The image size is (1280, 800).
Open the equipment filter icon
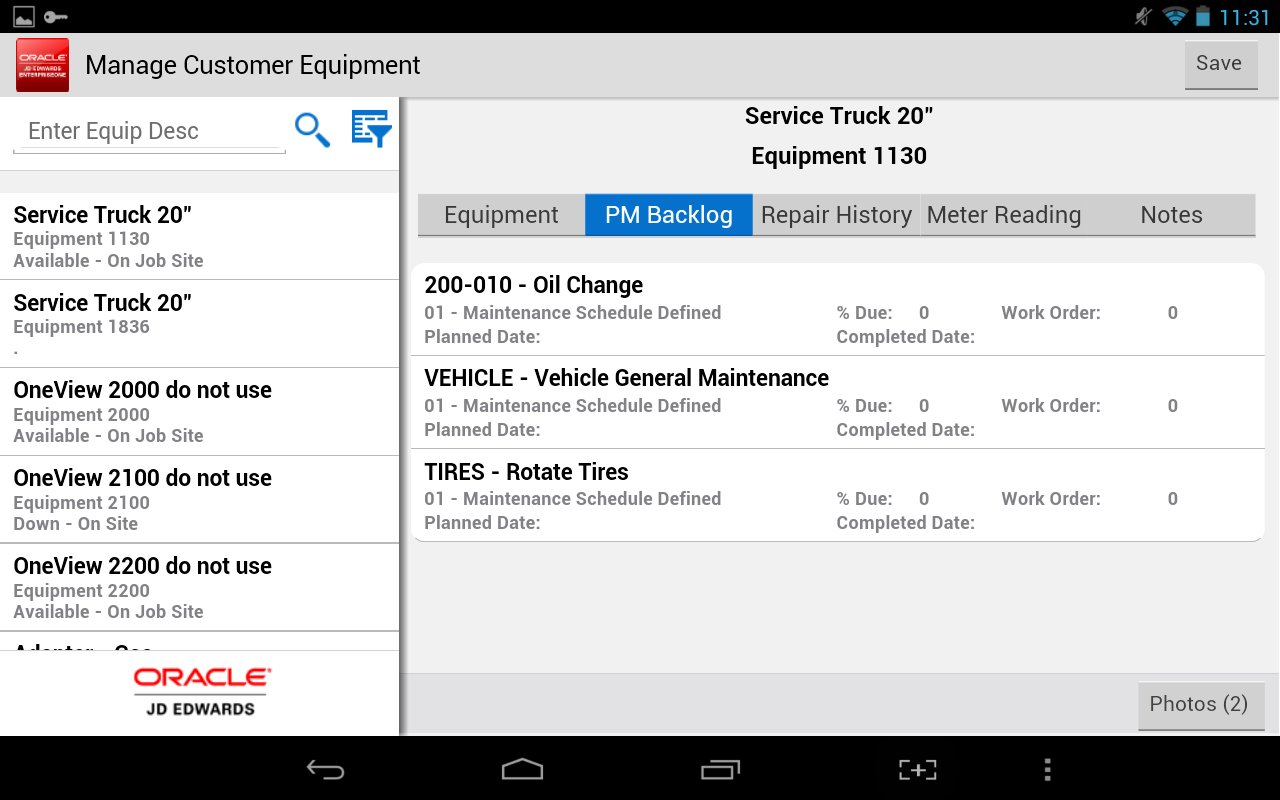[371, 129]
